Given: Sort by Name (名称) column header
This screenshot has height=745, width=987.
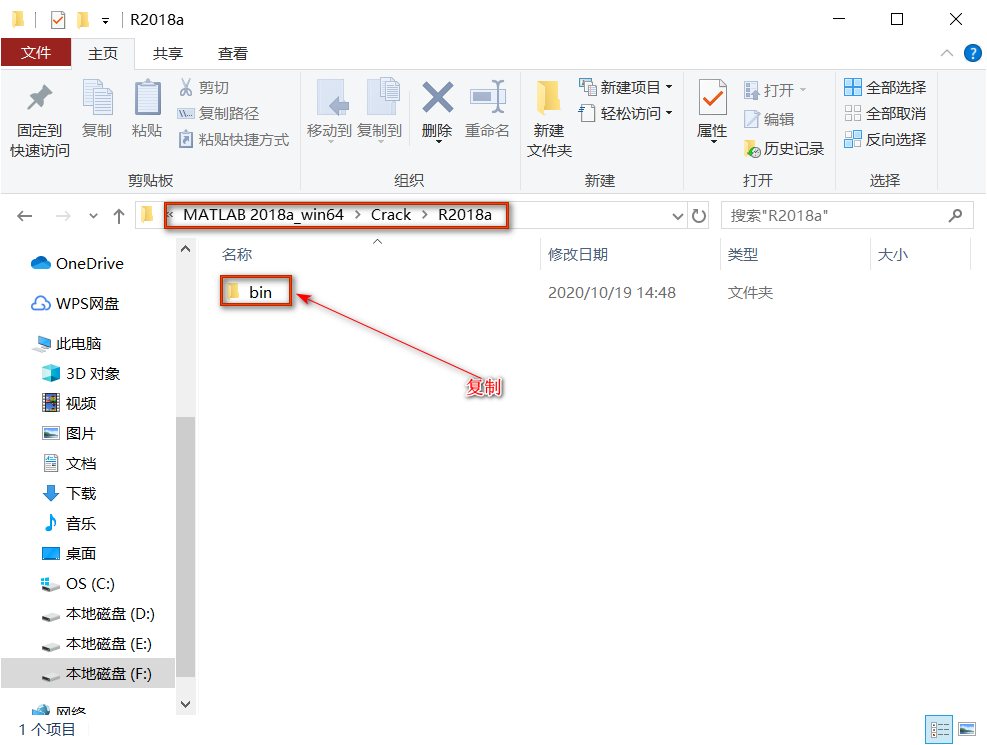Looking at the screenshot, I should 237,255.
